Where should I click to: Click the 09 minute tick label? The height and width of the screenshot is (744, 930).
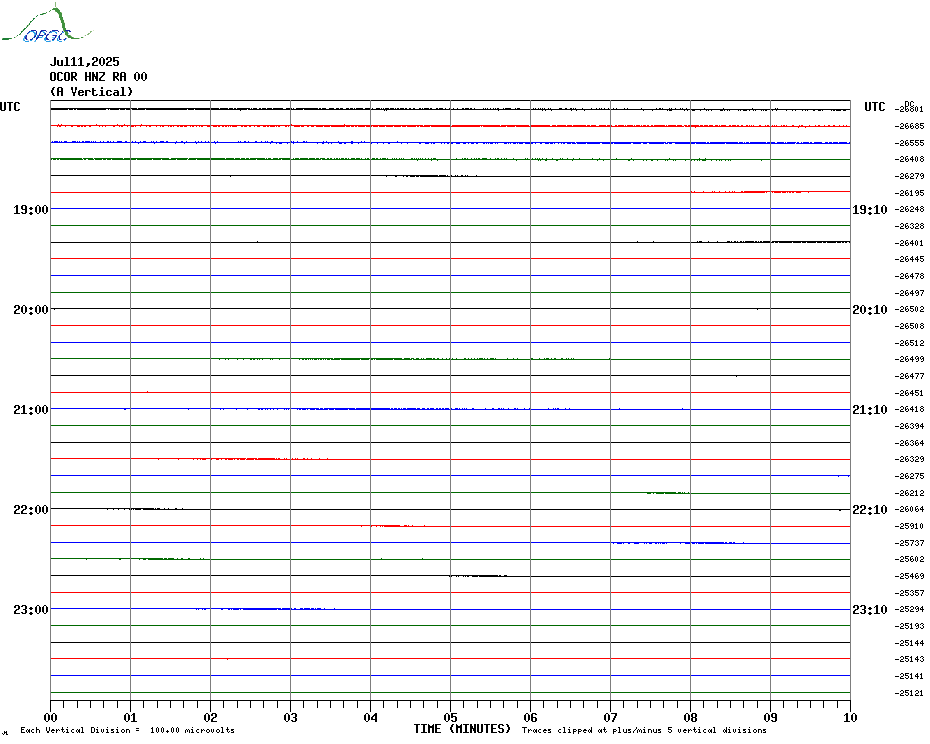click(x=770, y=717)
